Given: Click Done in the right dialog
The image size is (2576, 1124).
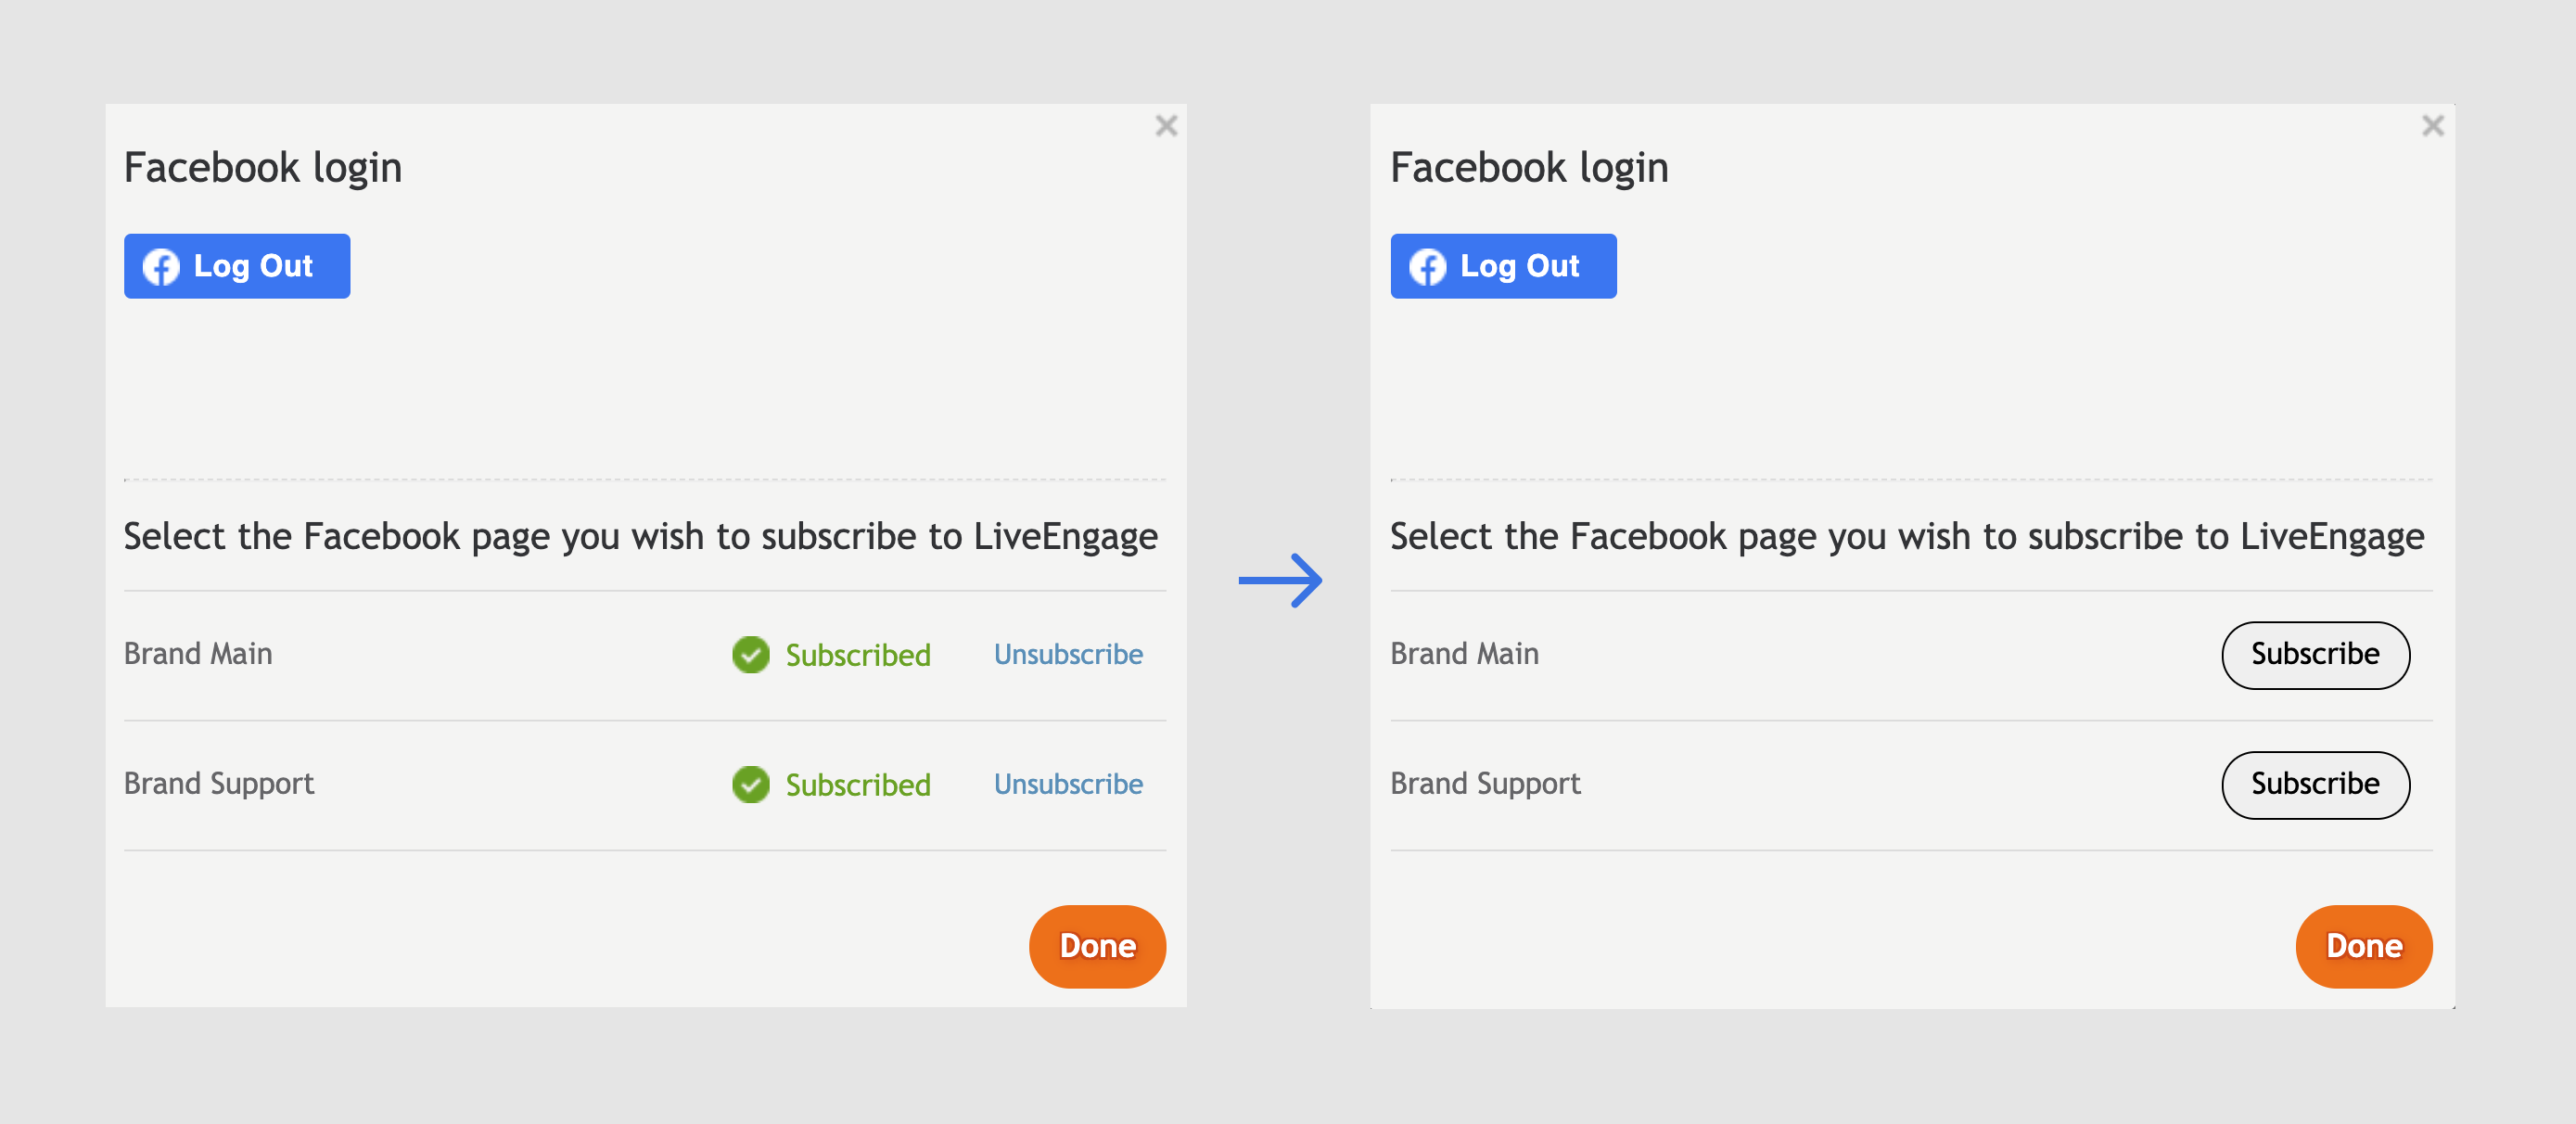Looking at the screenshot, I should coord(2363,946).
